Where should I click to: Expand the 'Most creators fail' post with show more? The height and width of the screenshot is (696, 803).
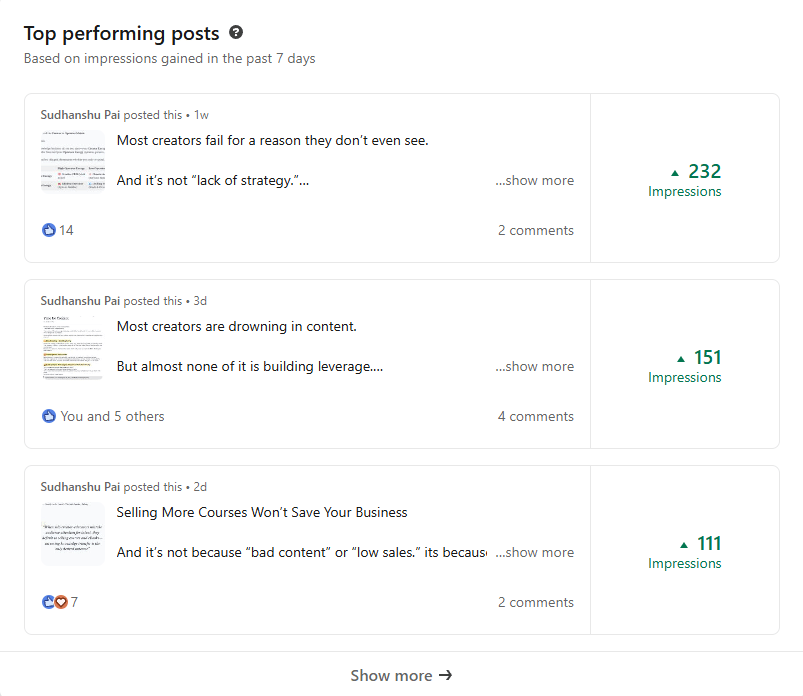(535, 181)
